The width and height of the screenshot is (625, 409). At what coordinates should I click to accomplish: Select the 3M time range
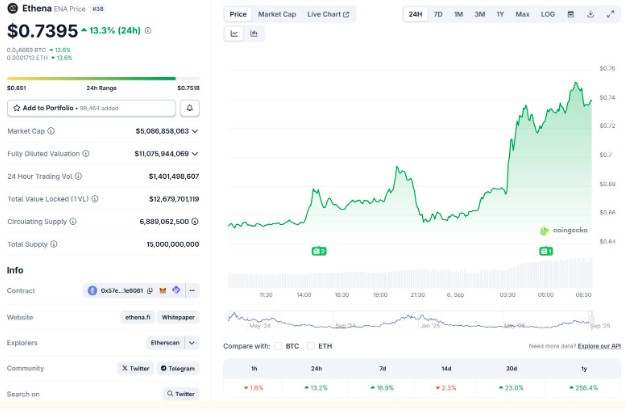480,14
